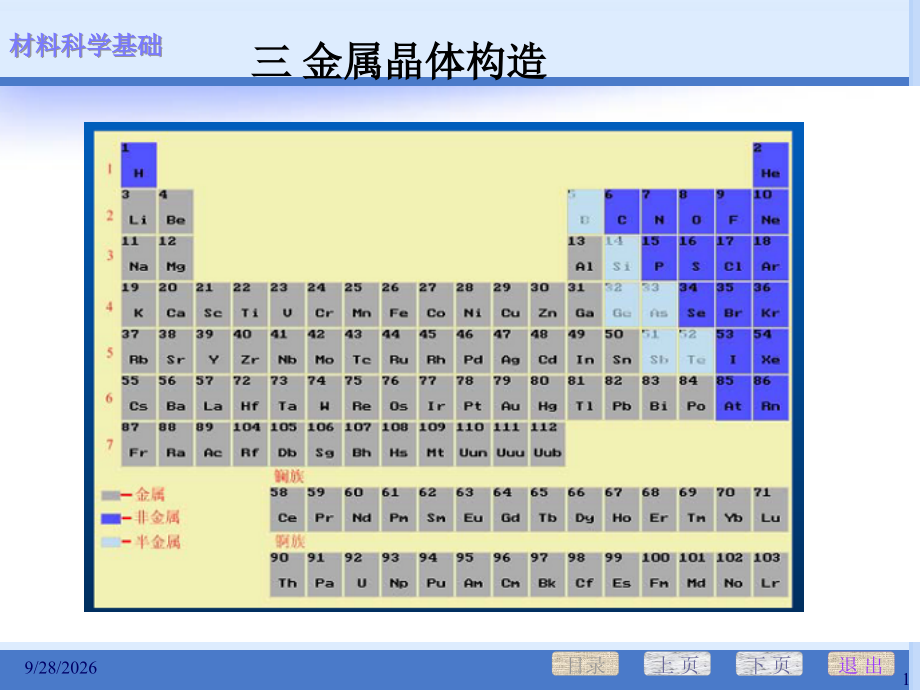Click the antimony Sb metalloid cell

point(659,351)
